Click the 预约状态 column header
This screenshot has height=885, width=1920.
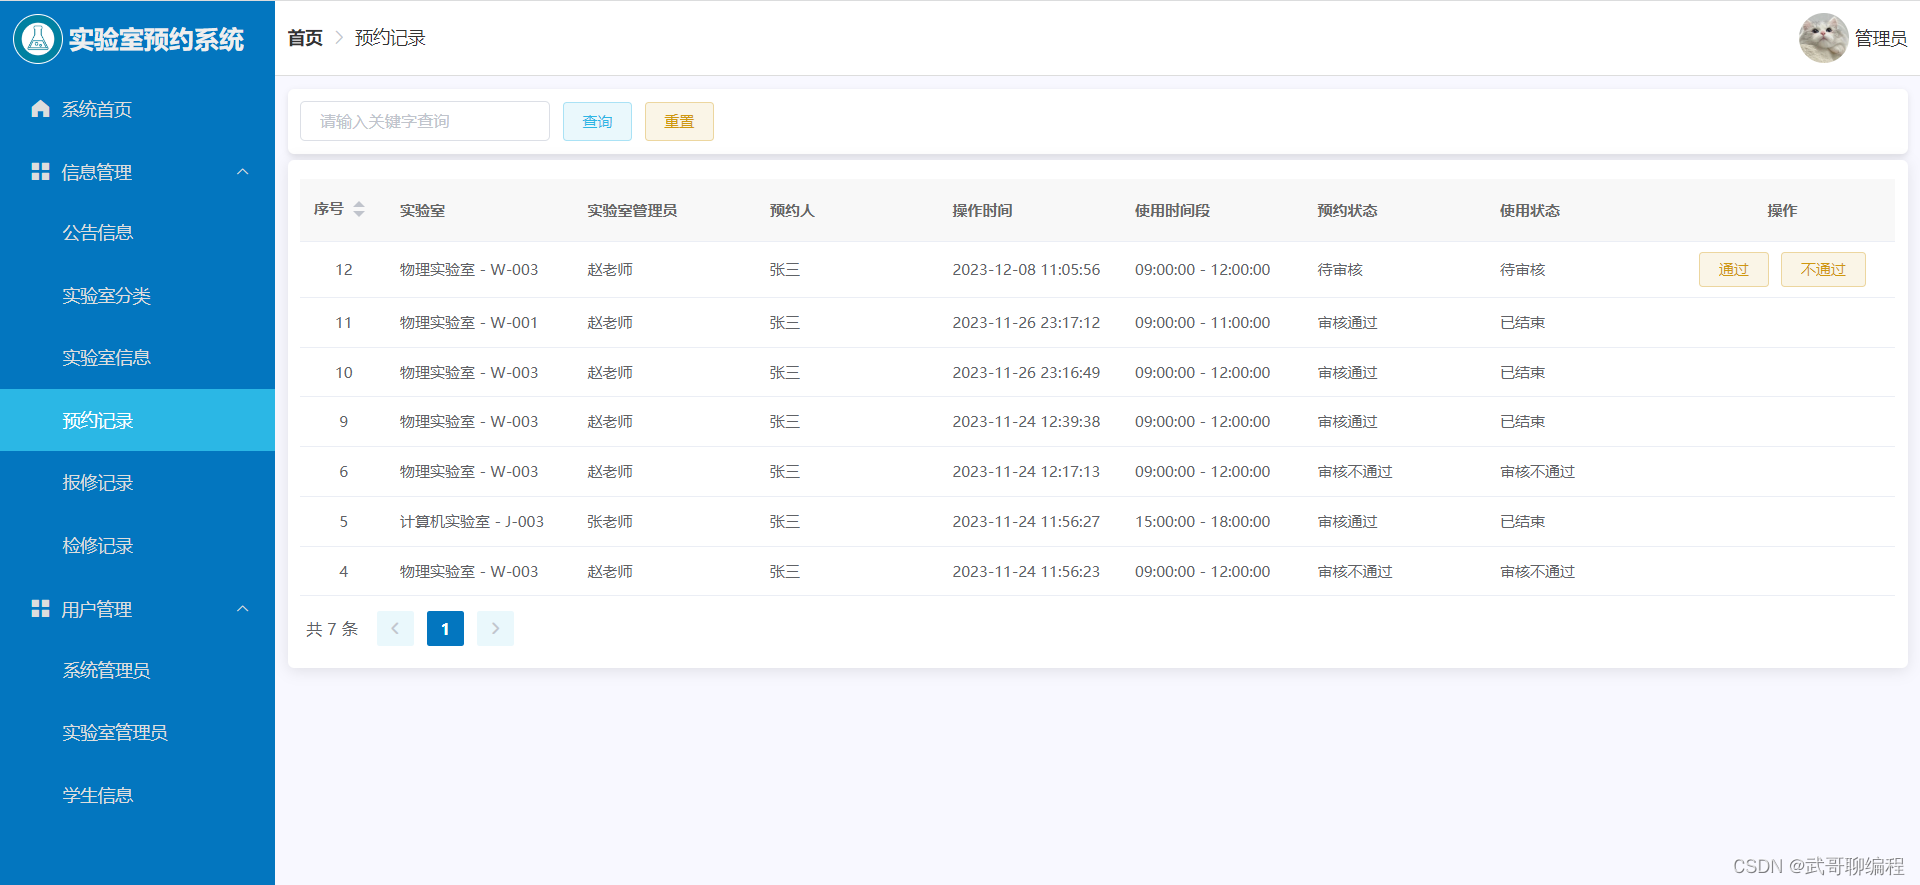tap(1347, 210)
